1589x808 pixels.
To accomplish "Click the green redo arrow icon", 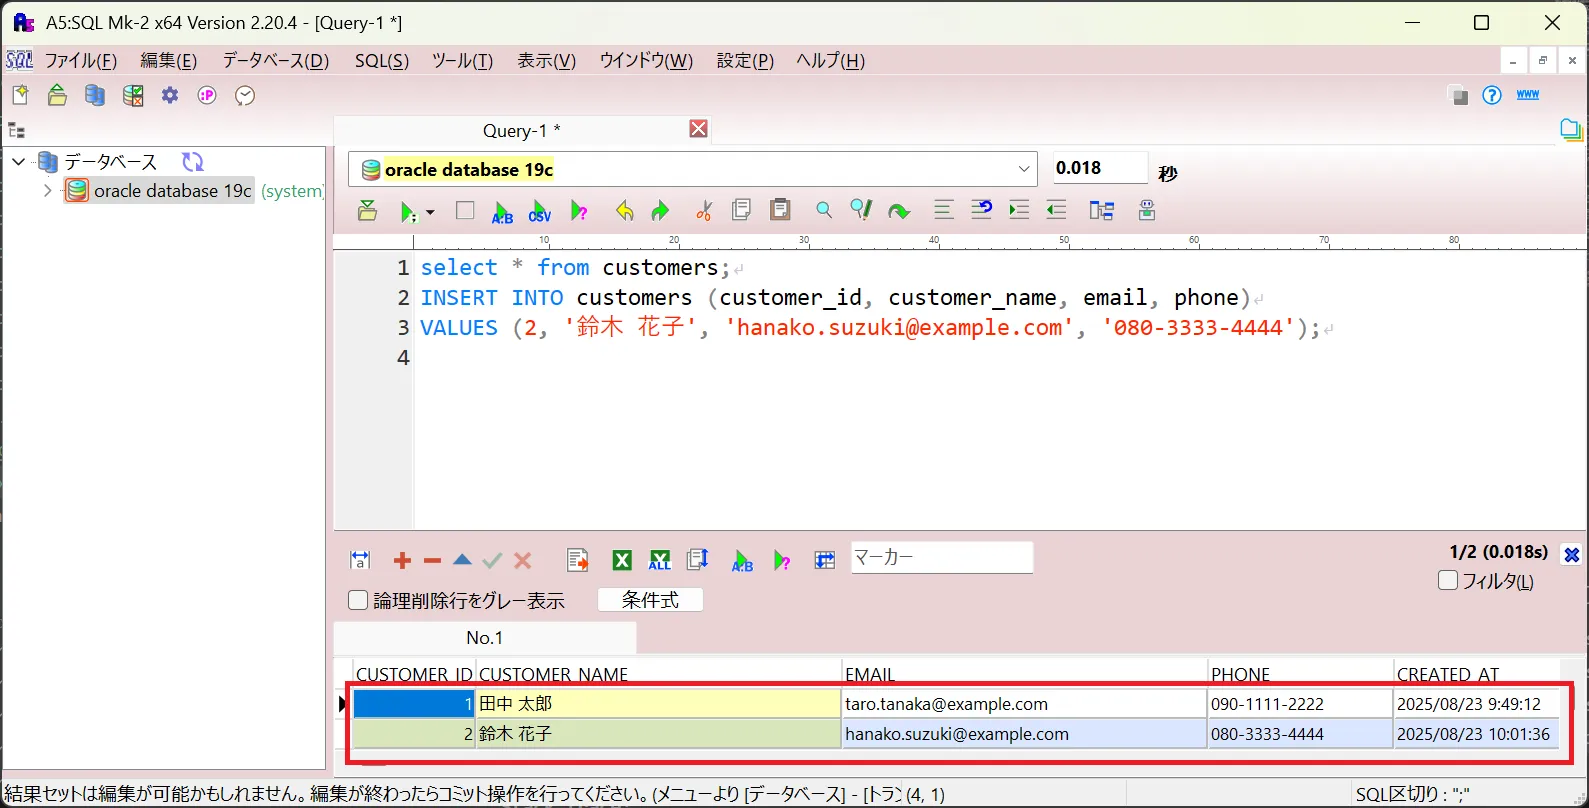I will click(x=660, y=211).
